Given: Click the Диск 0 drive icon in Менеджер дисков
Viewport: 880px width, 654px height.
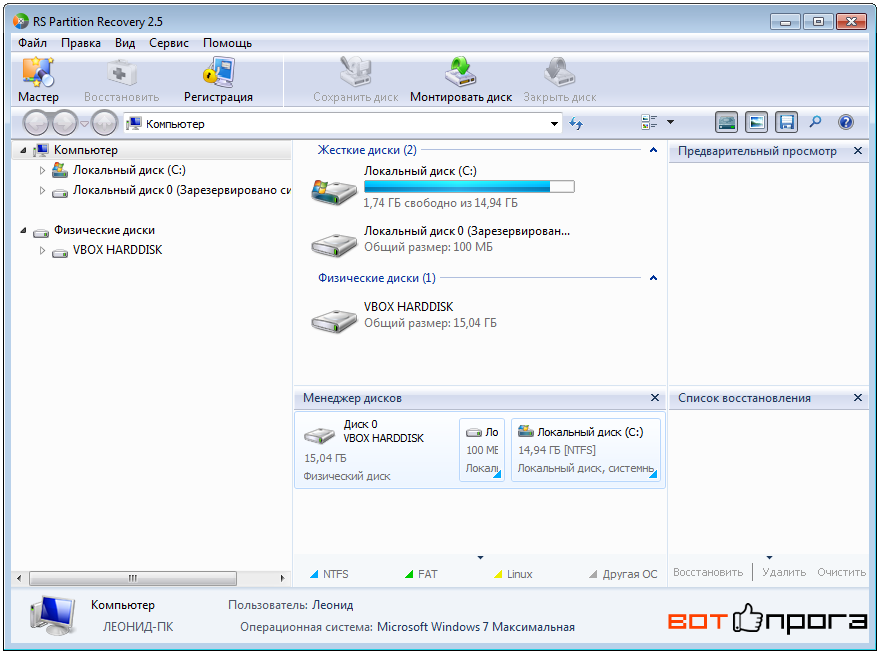Looking at the screenshot, I should (319, 435).
